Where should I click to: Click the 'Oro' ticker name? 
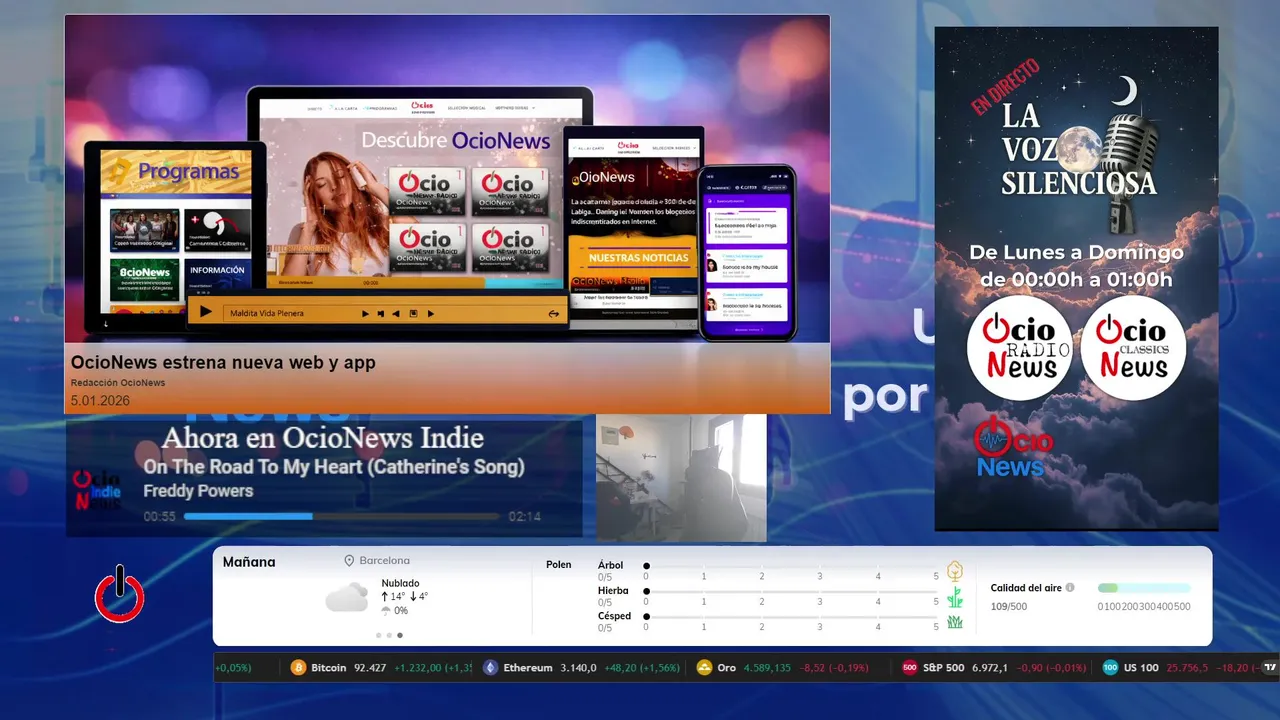pos(727,668)
